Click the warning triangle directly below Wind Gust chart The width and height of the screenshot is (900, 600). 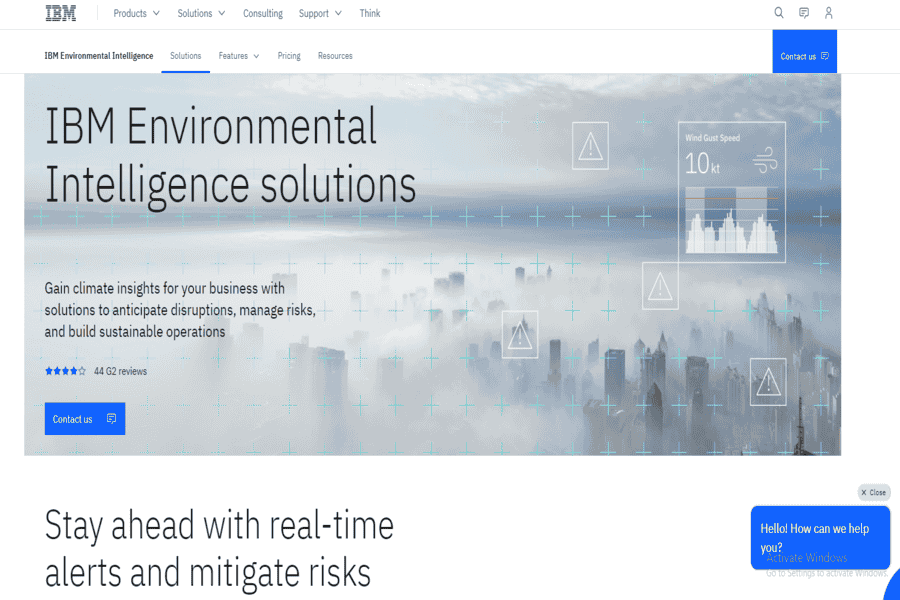coord(660,286)
